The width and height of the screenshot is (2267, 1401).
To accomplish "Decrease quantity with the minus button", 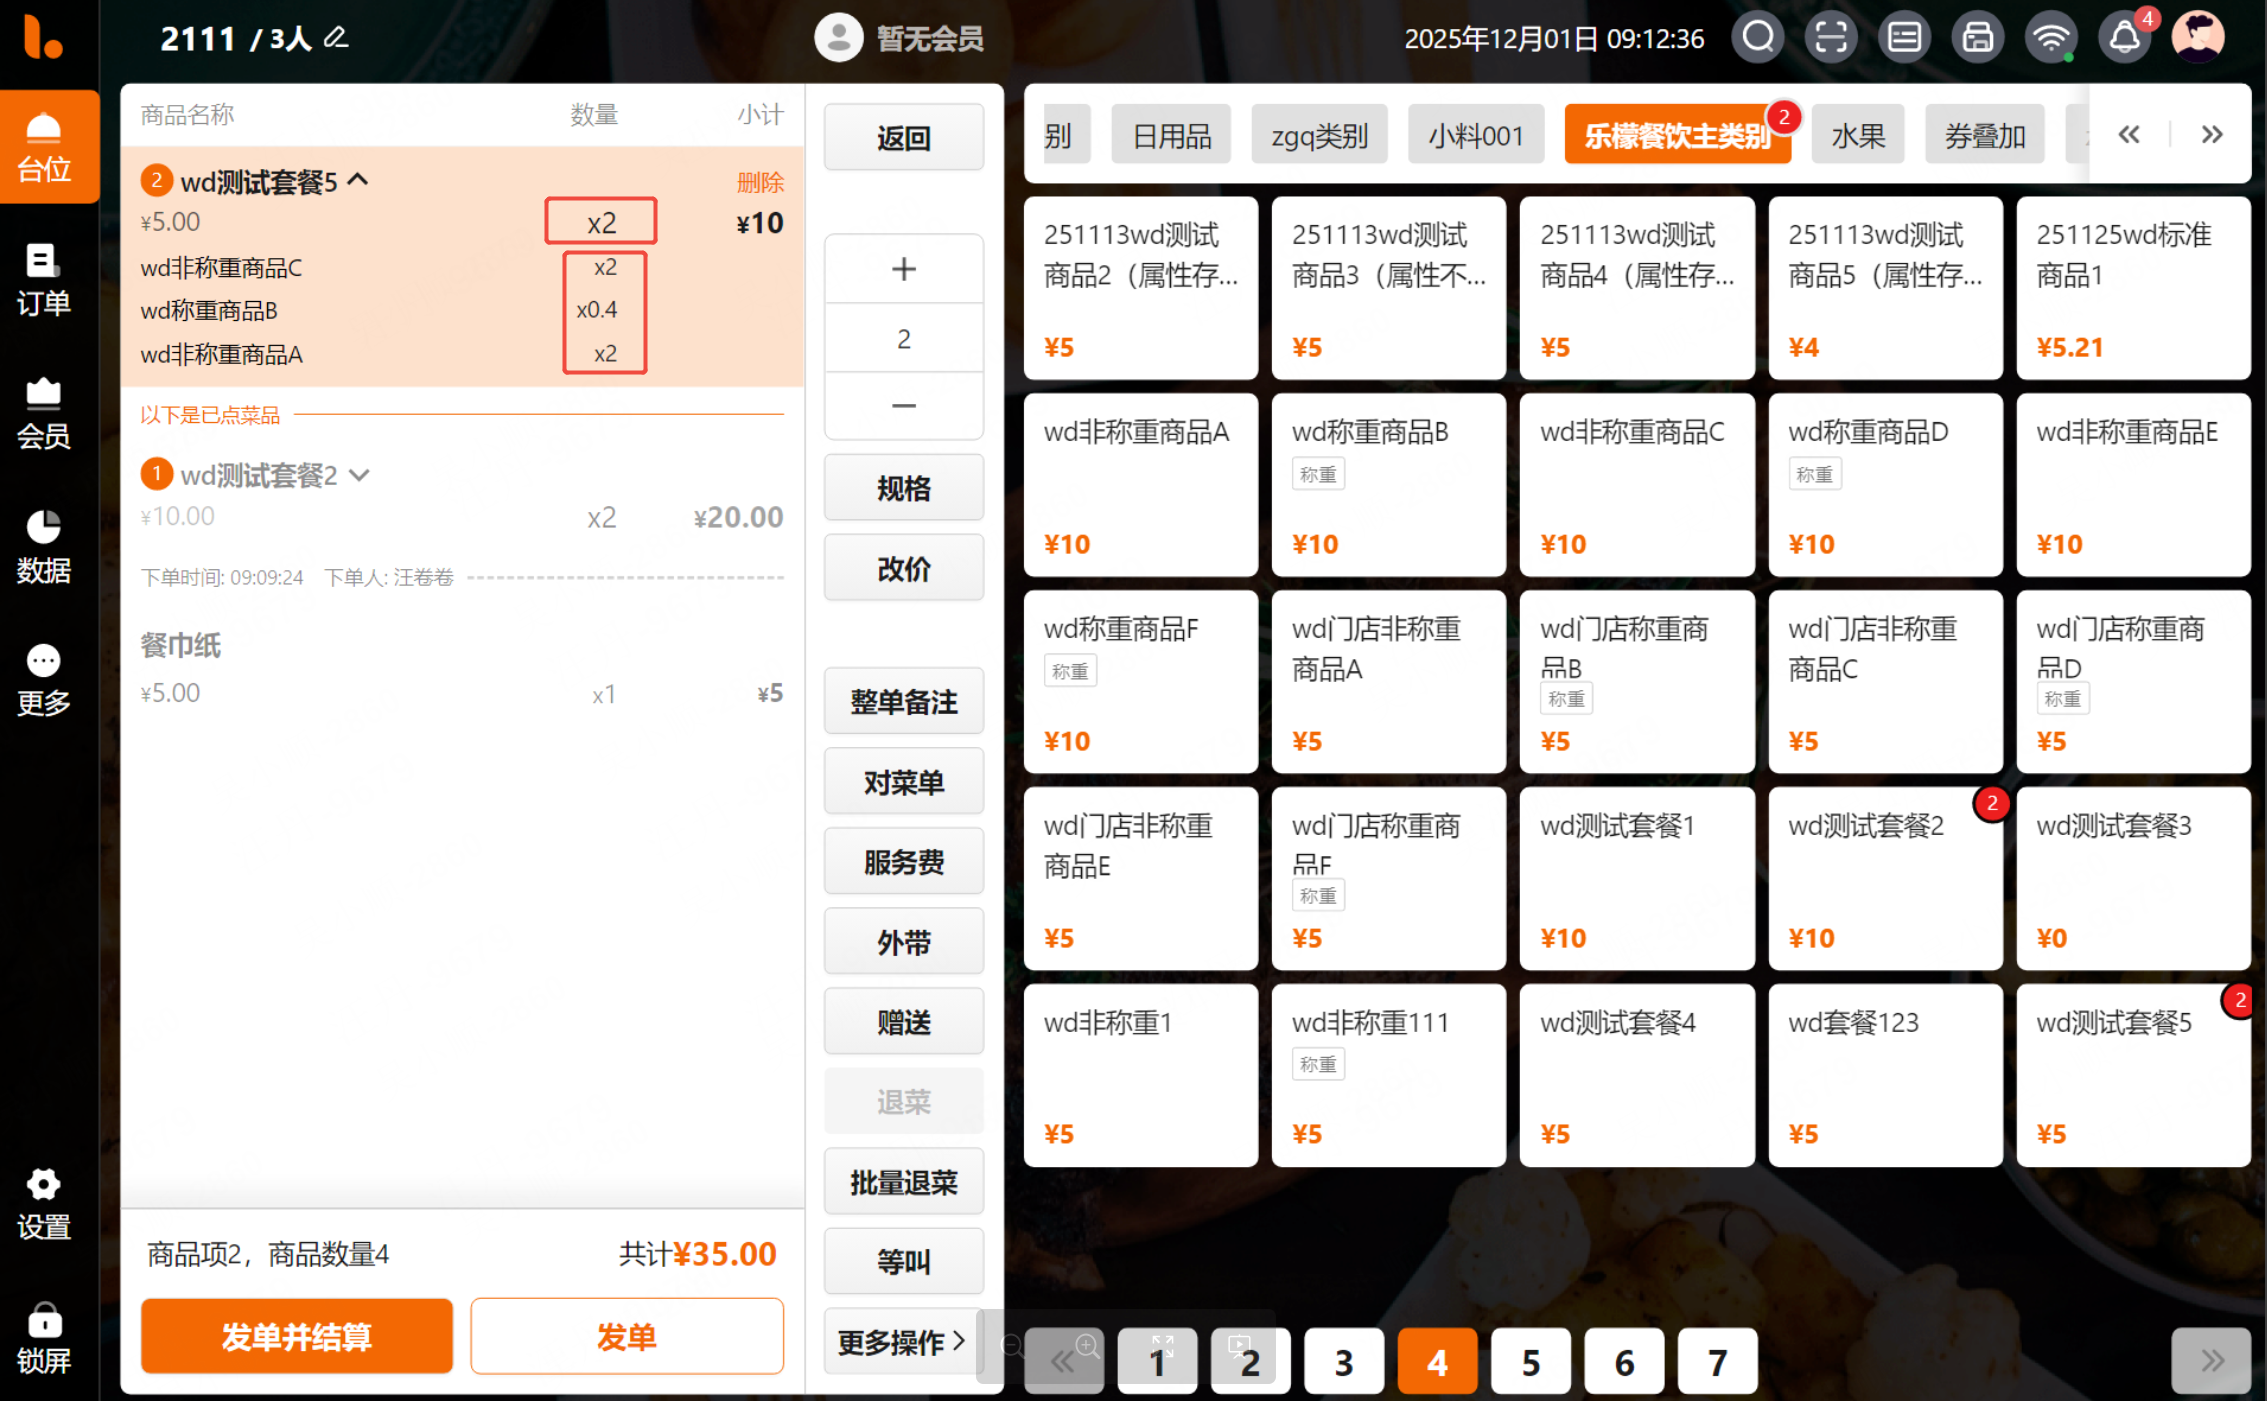I will [x=903, y=406].
